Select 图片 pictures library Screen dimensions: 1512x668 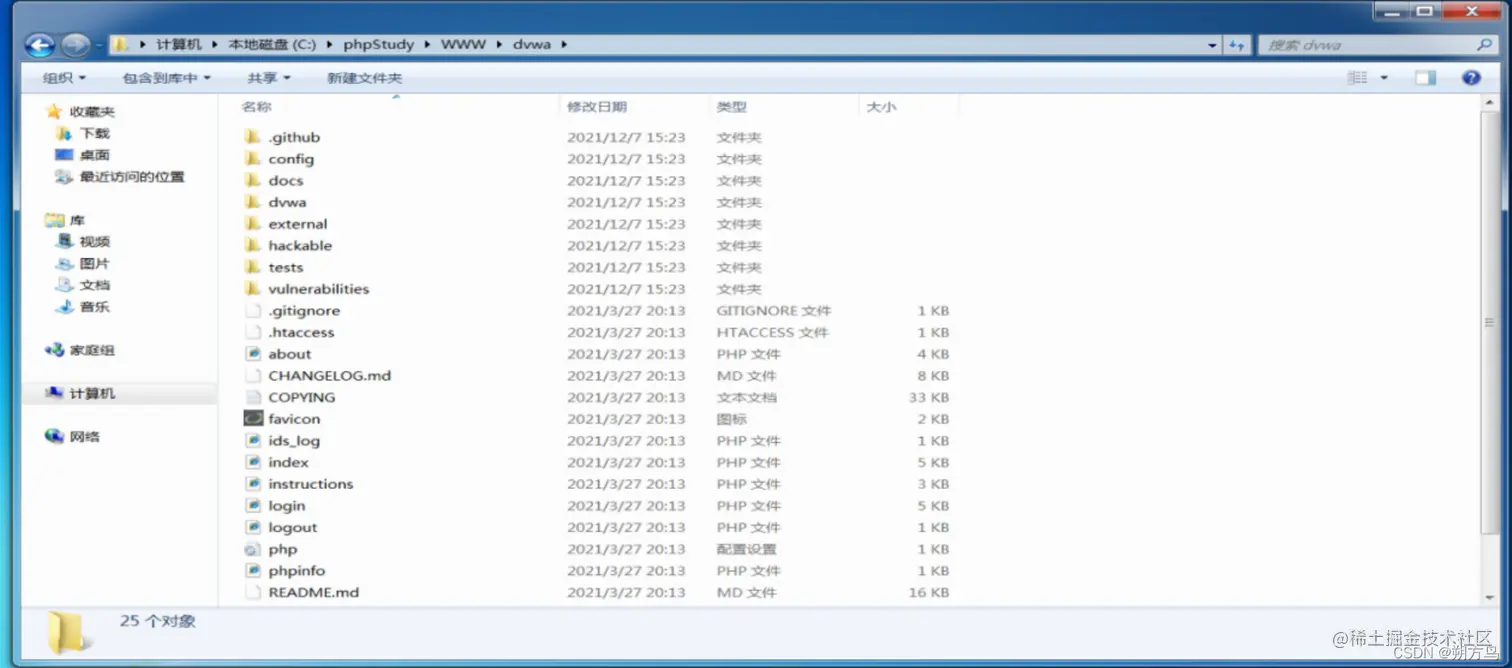95,264
